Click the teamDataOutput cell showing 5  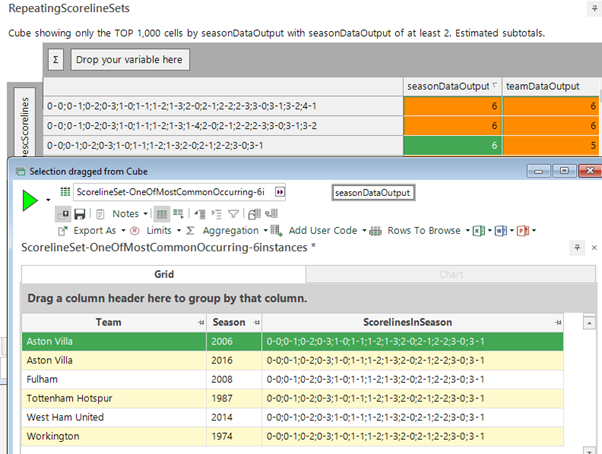551,145
